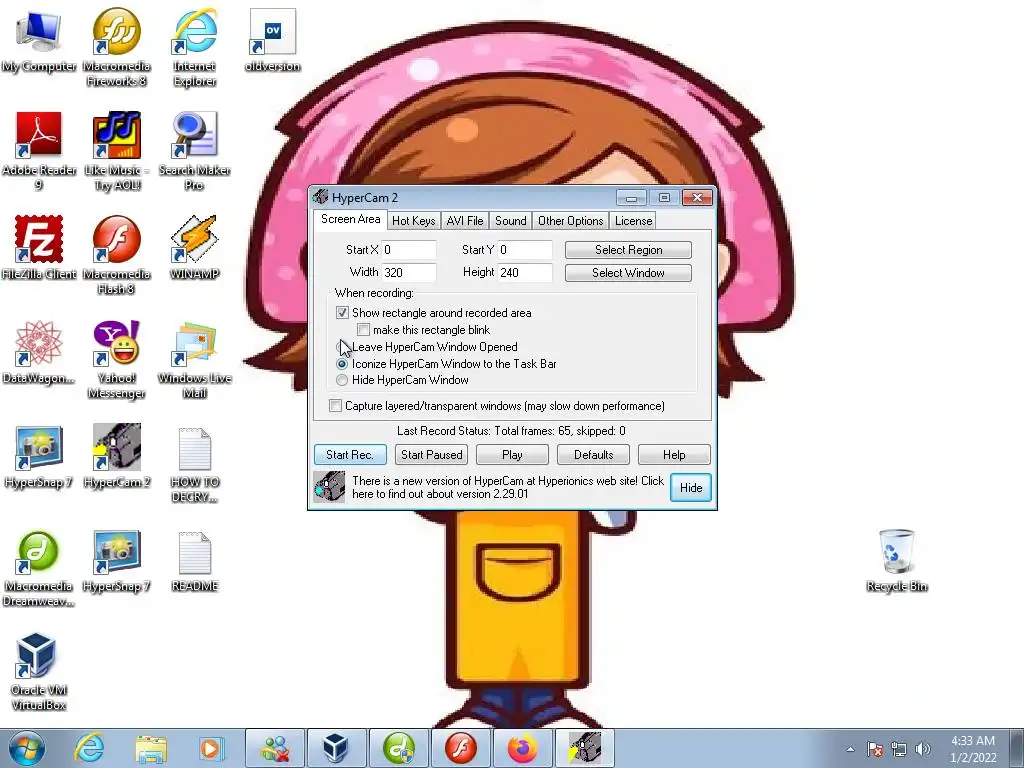Switch to the Other Options tab
The image size is (1024, 768).
pos(571,221)
